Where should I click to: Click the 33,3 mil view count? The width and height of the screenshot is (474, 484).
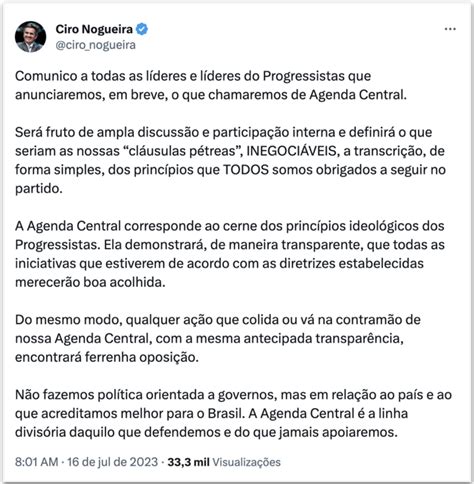point(188,462)
